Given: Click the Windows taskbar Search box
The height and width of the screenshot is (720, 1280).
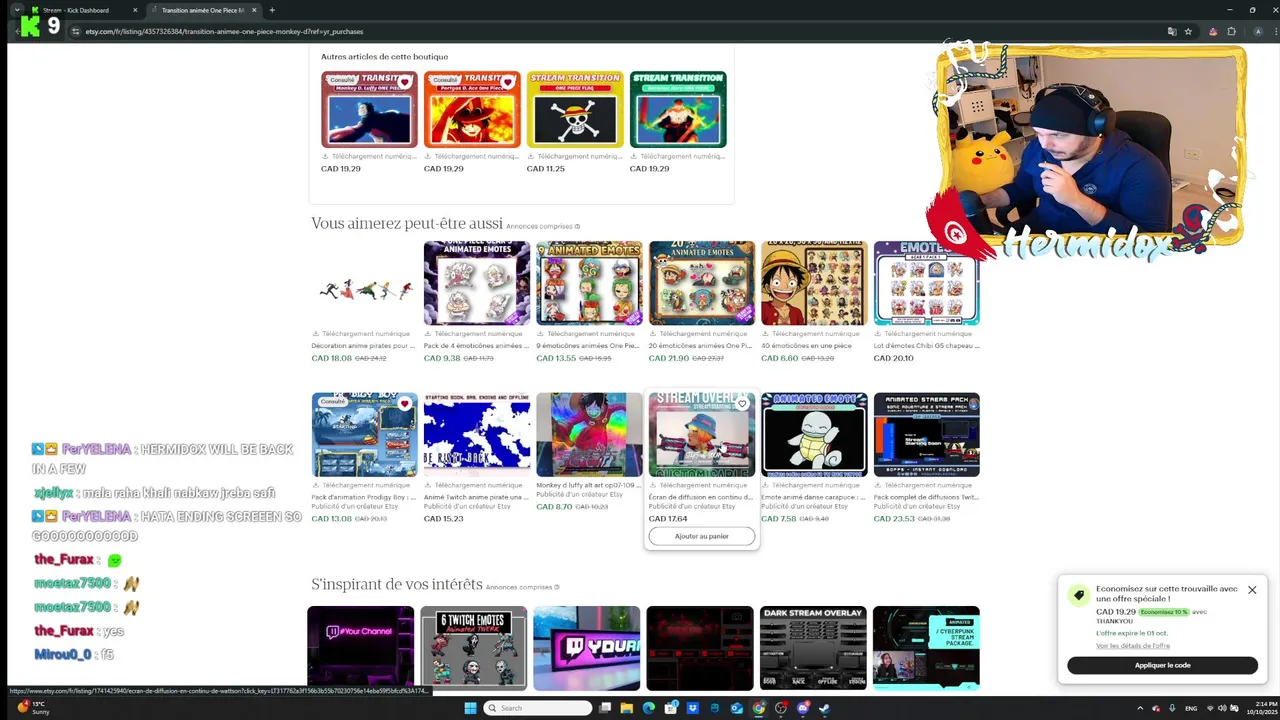Looking at the screenshot, I should 538,708.
